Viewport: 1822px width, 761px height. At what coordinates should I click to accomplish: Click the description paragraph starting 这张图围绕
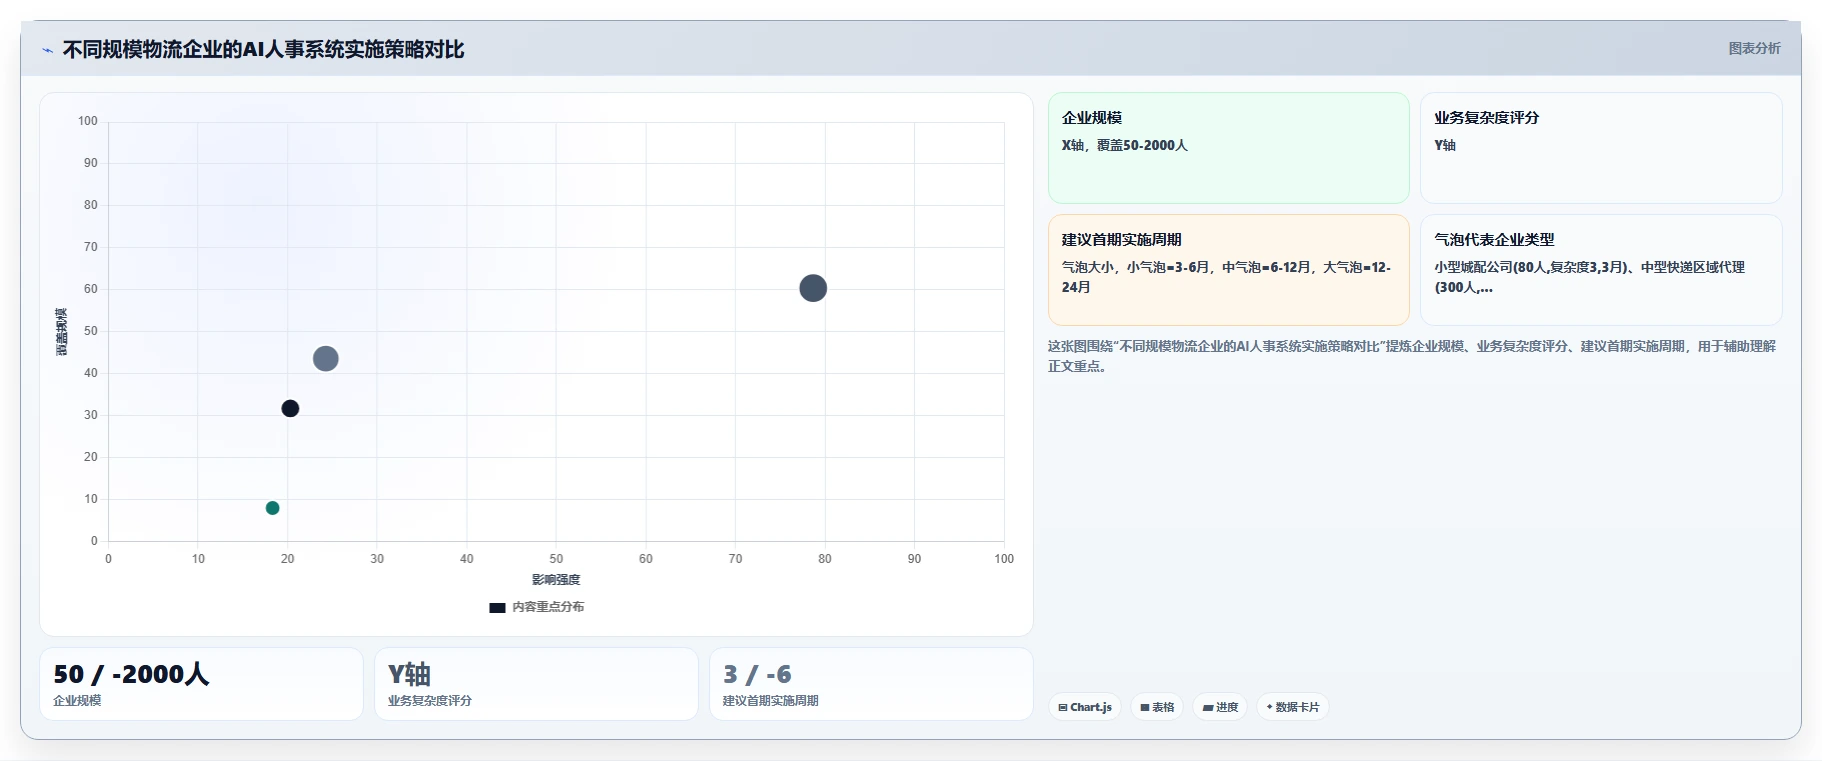[x=1412, y=356]
